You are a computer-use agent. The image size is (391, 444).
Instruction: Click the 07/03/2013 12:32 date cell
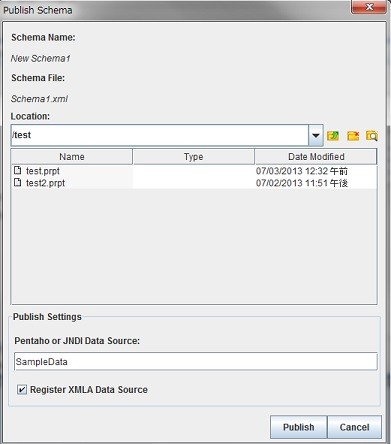pyautogui.click(x=302, y=171)
